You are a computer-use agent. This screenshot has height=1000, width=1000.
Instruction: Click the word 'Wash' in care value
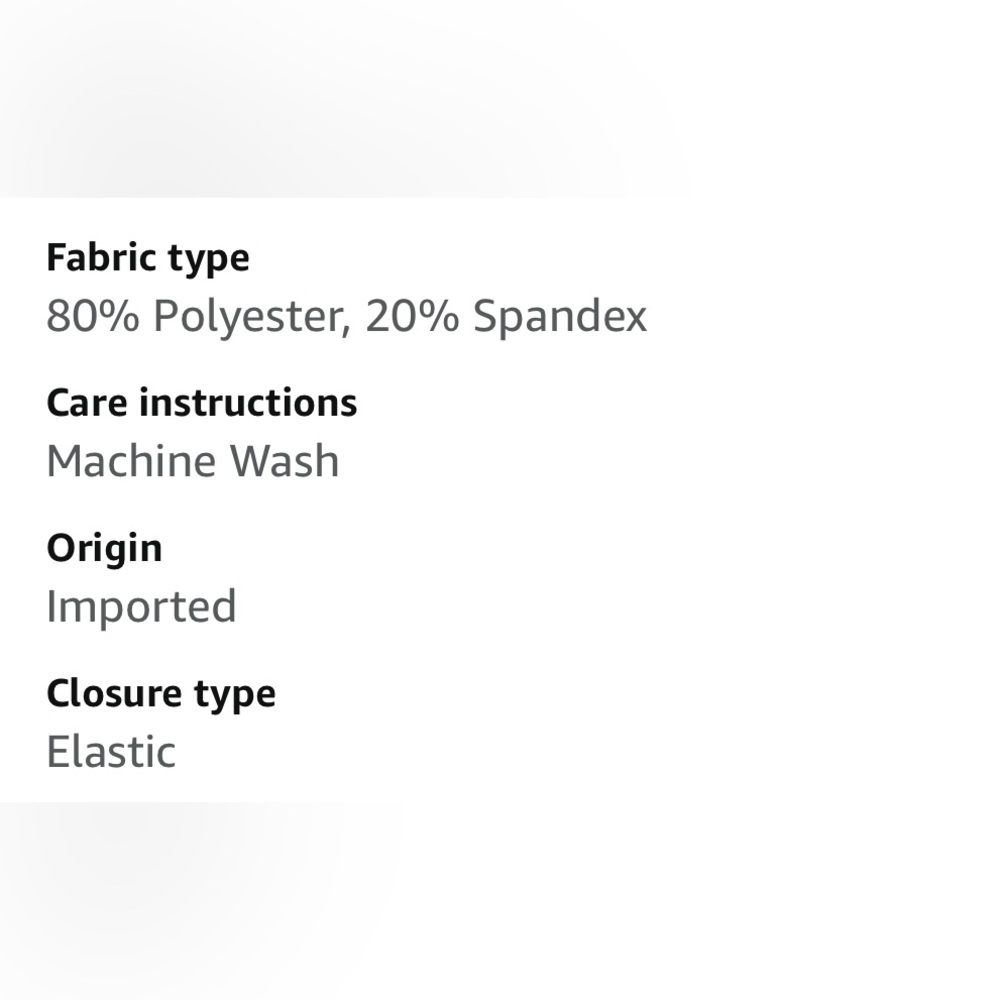pyautogui.click(x=284, y=460)
